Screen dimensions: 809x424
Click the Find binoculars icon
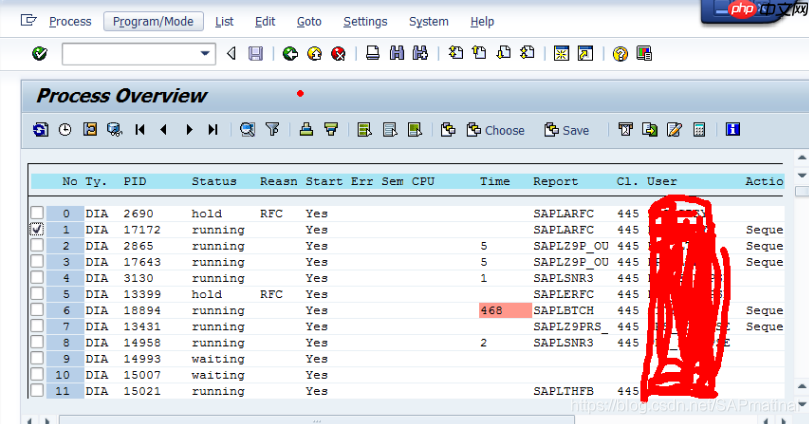pos(397,53)
